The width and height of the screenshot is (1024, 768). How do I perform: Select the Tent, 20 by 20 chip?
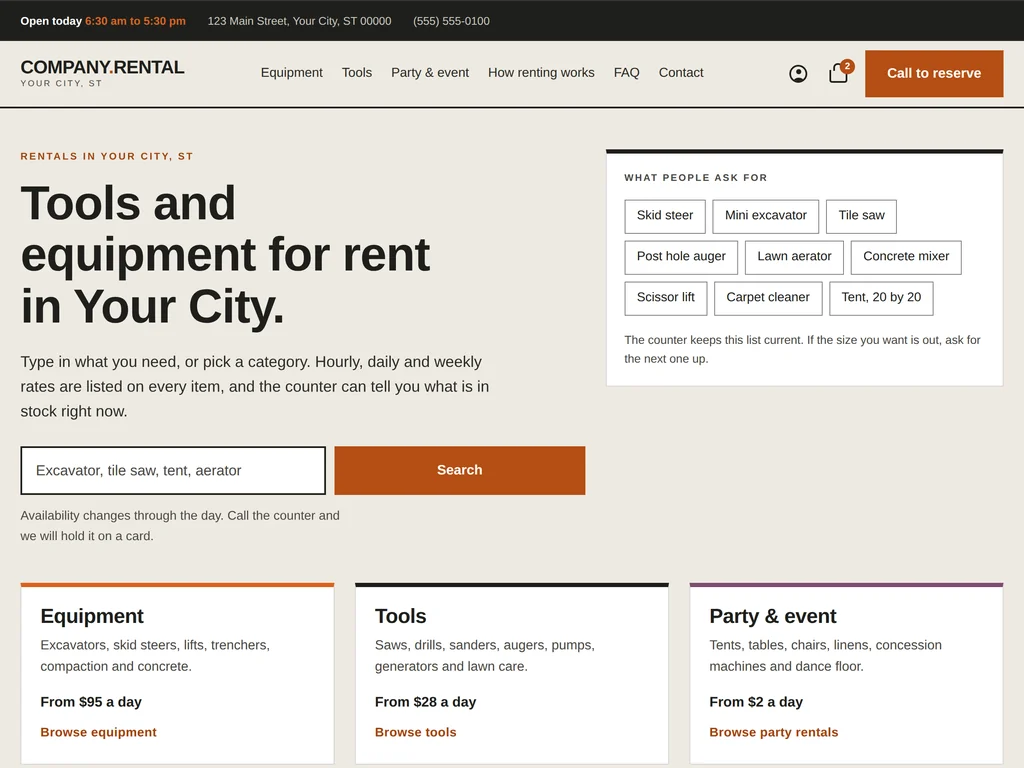pyautogui.click(x=881, y=298)
